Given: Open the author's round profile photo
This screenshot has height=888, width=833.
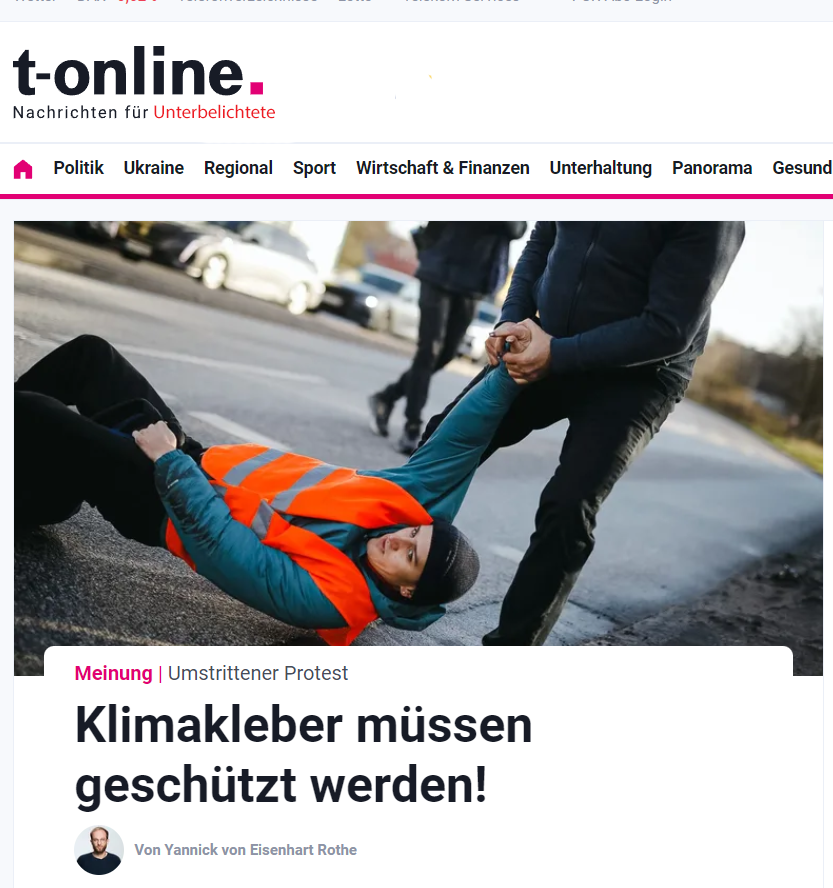Looking at the screenshot, I should coord(99,849).
